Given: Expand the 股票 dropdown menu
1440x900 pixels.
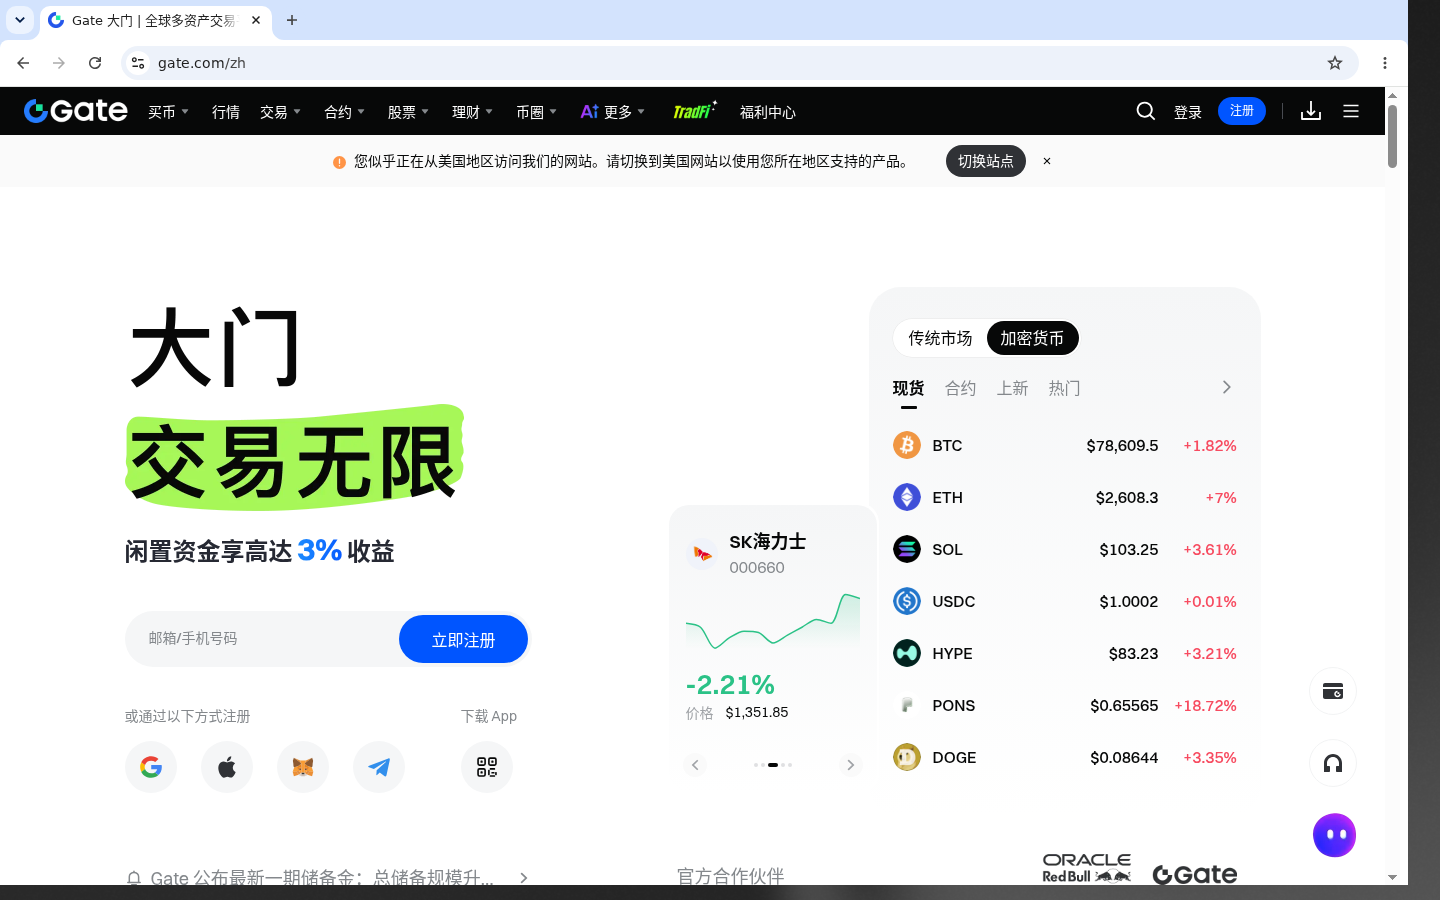Looking at the screenshot, I should (408, 112).
